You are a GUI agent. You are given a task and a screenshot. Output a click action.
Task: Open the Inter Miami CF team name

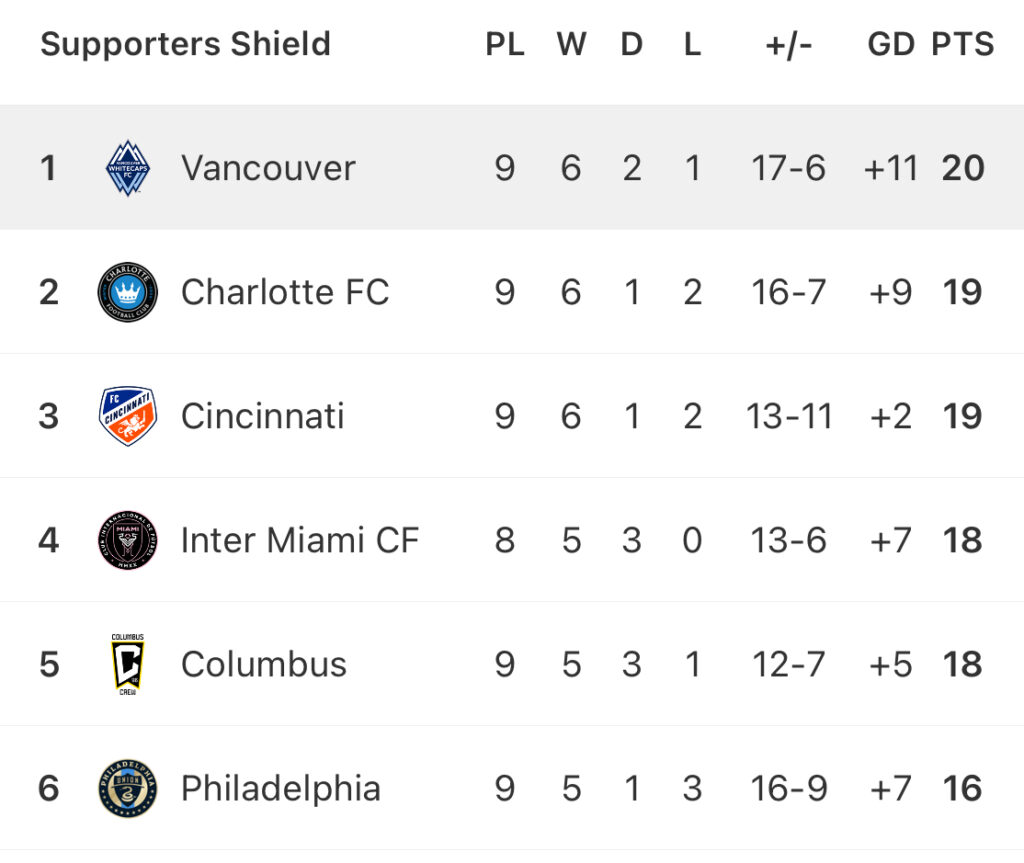click(300, 540)
